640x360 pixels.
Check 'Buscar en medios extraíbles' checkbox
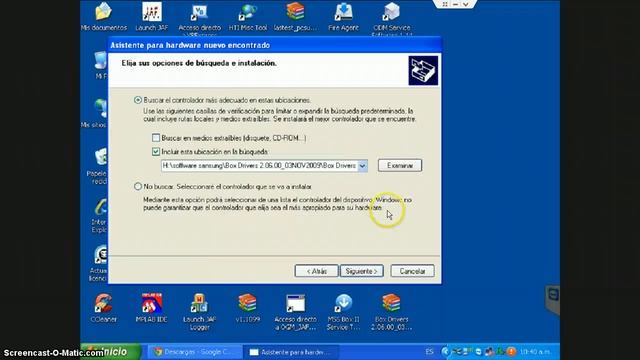[x=156, y=138]
